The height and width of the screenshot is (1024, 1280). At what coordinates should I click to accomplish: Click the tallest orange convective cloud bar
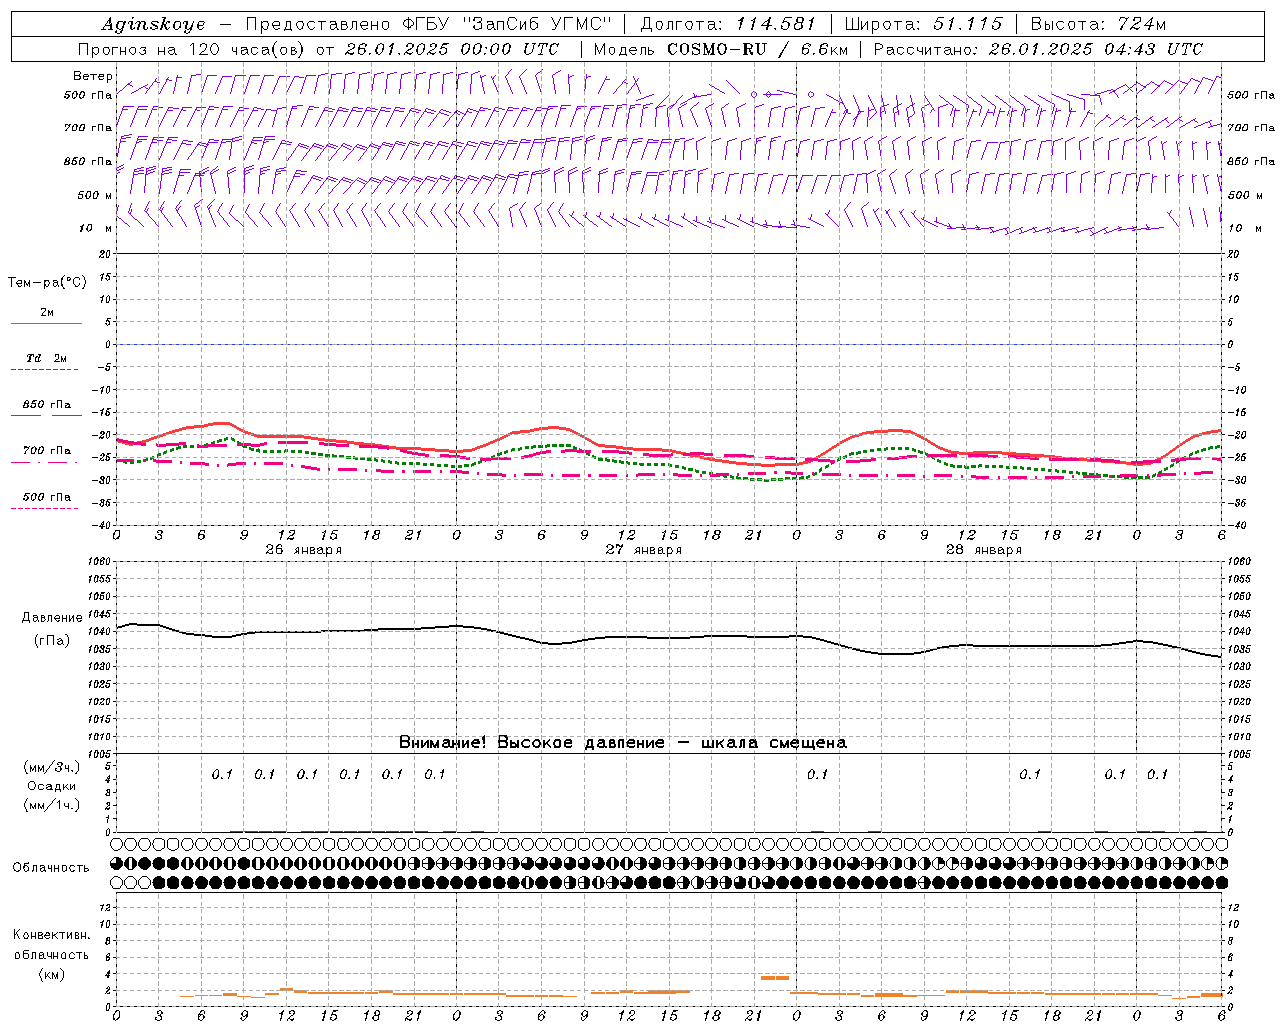click(775, 978)
